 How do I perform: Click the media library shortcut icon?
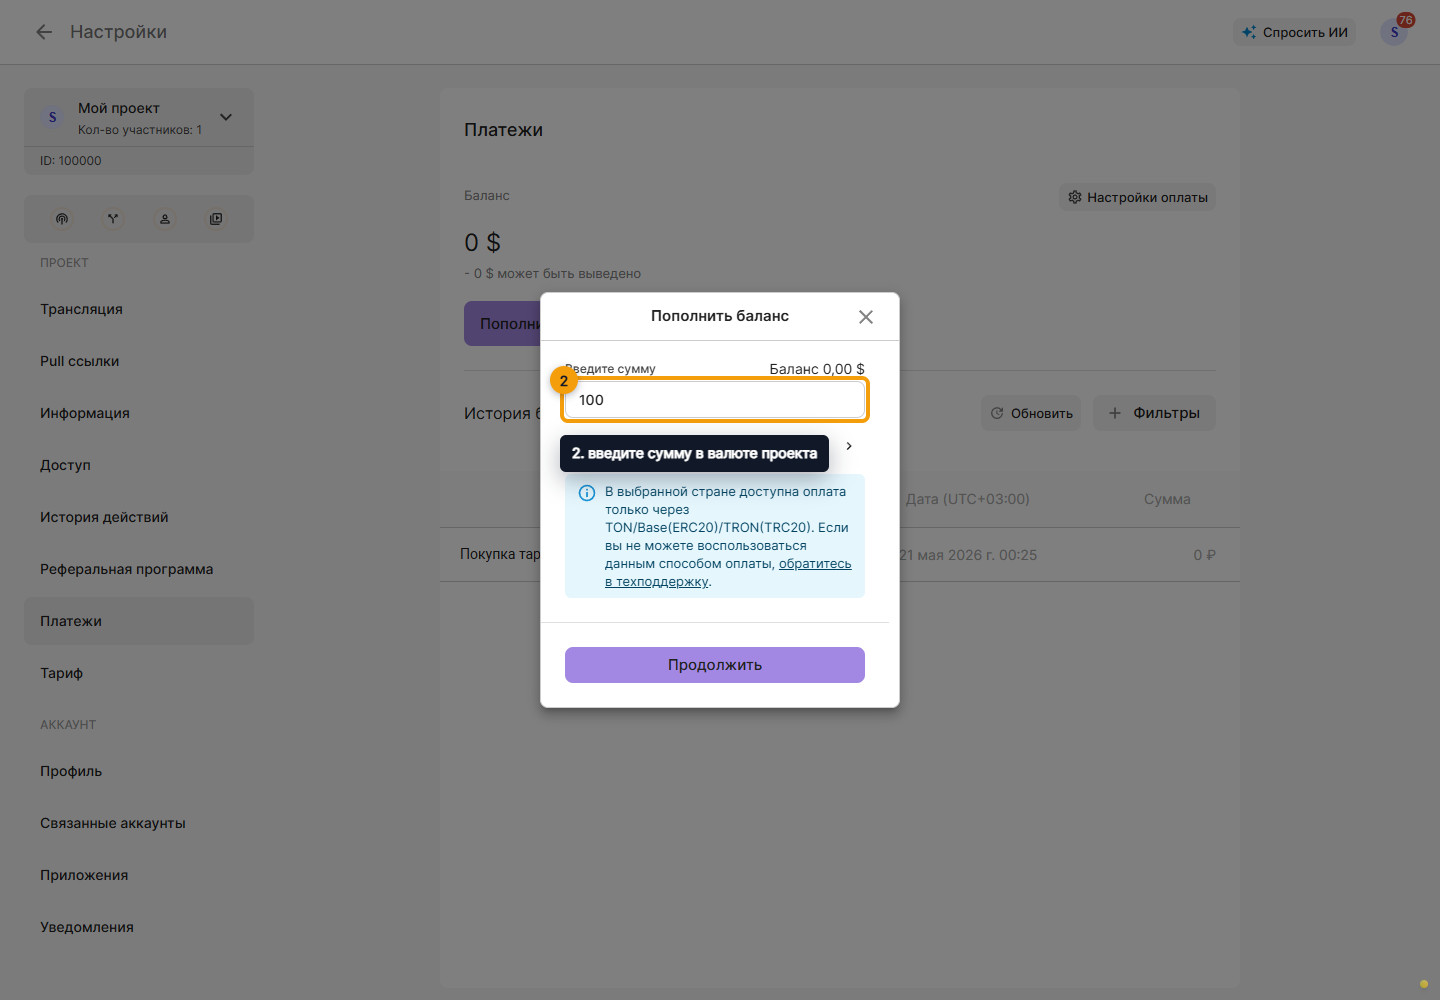click(x=216, y=219)
